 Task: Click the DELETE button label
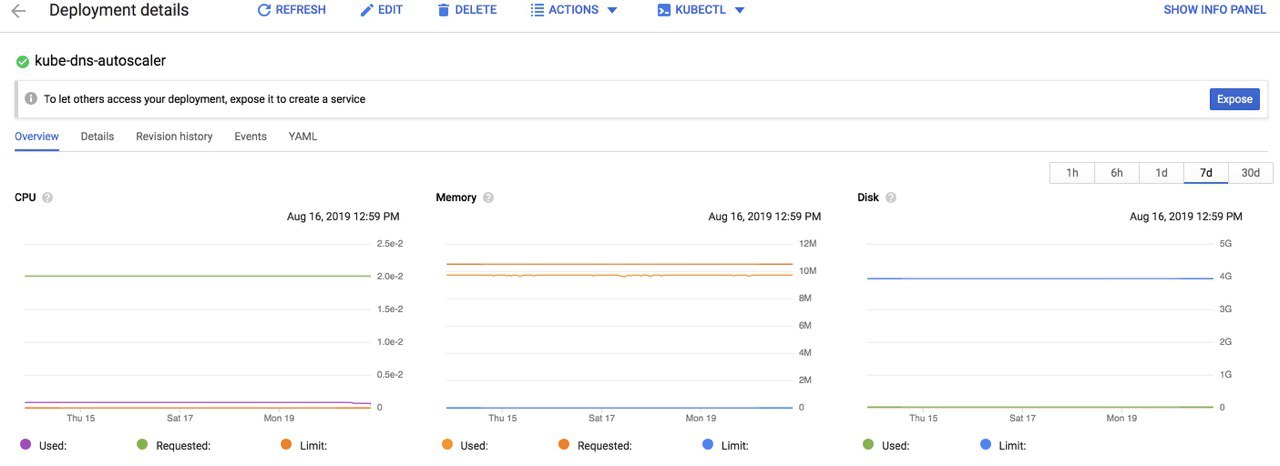point(475,10)
